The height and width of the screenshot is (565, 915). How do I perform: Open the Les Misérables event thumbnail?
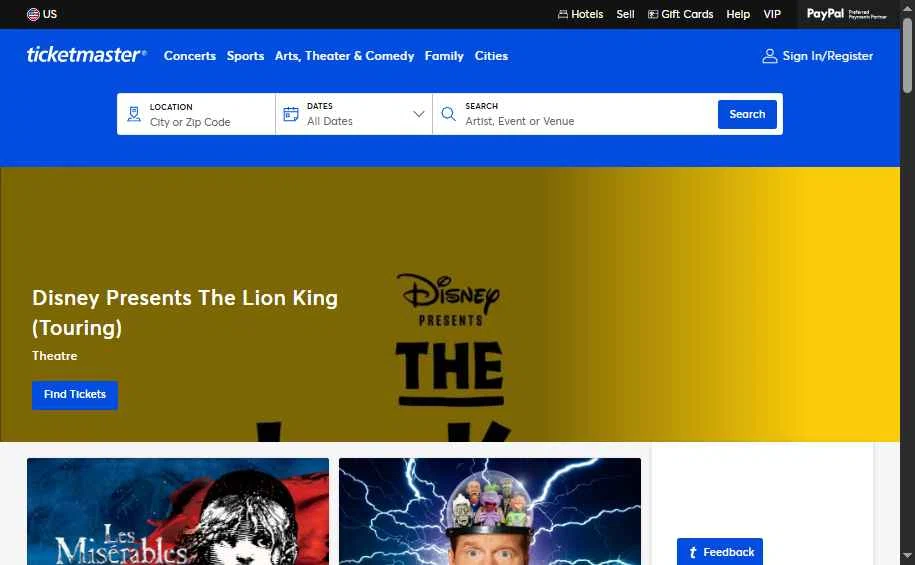click(x=178, y=511)
